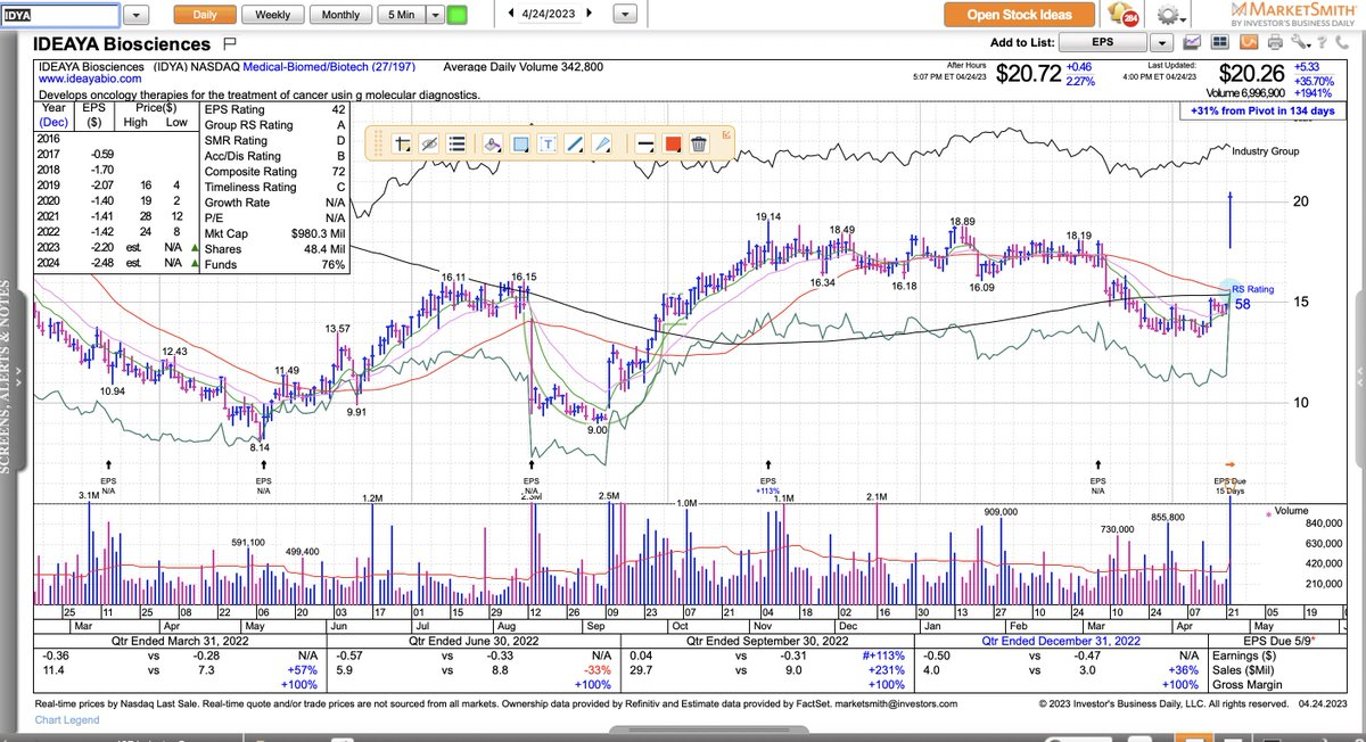Choose line thickness in drawing toolbar

pyautogui.click(x=645, y=144)
